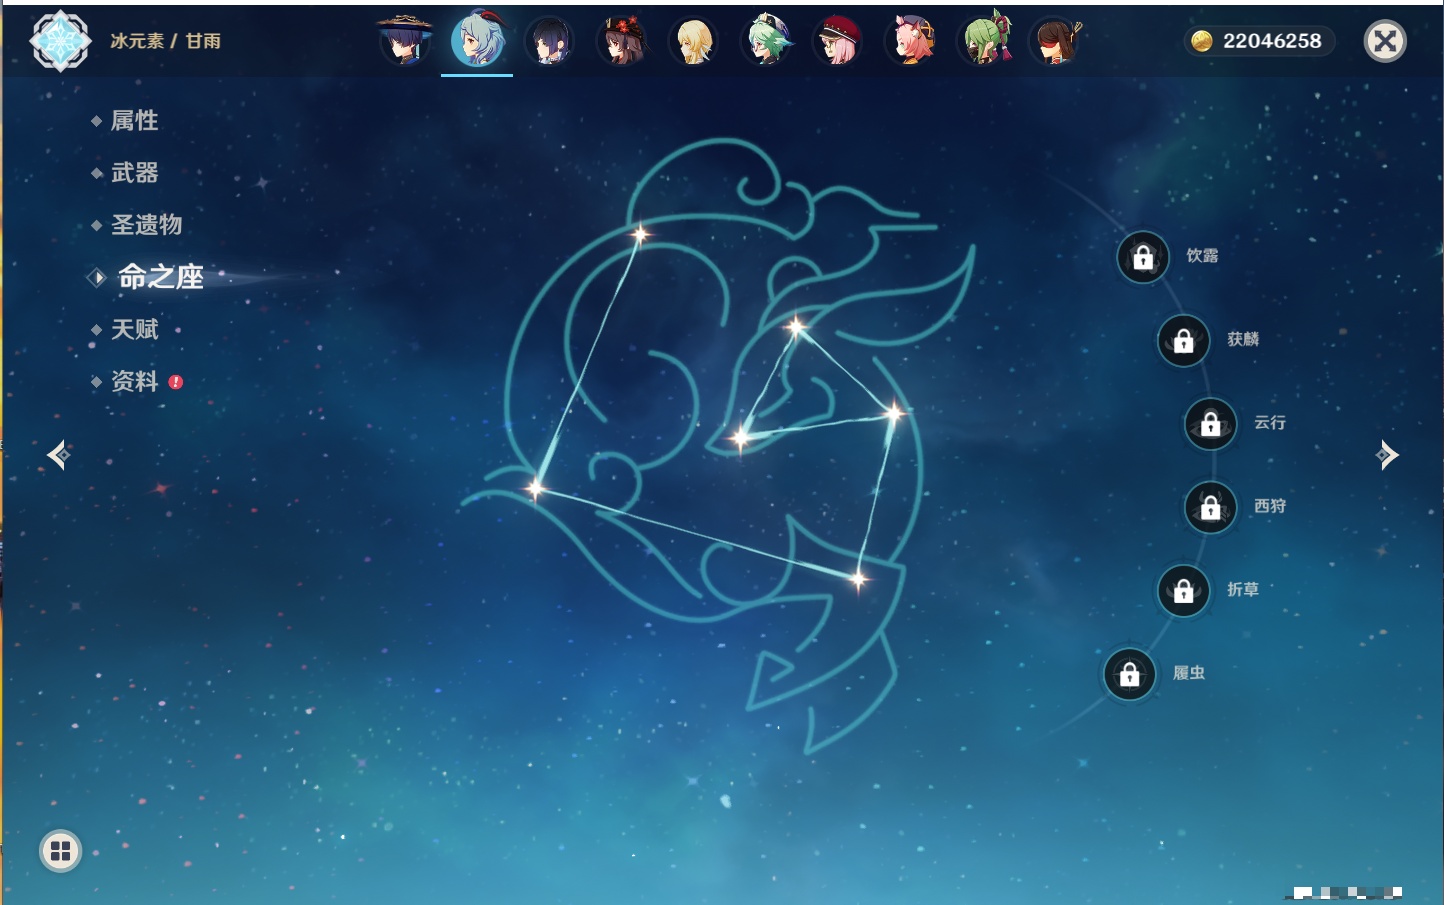Click the 折草 constellation label

(1243, 590)
